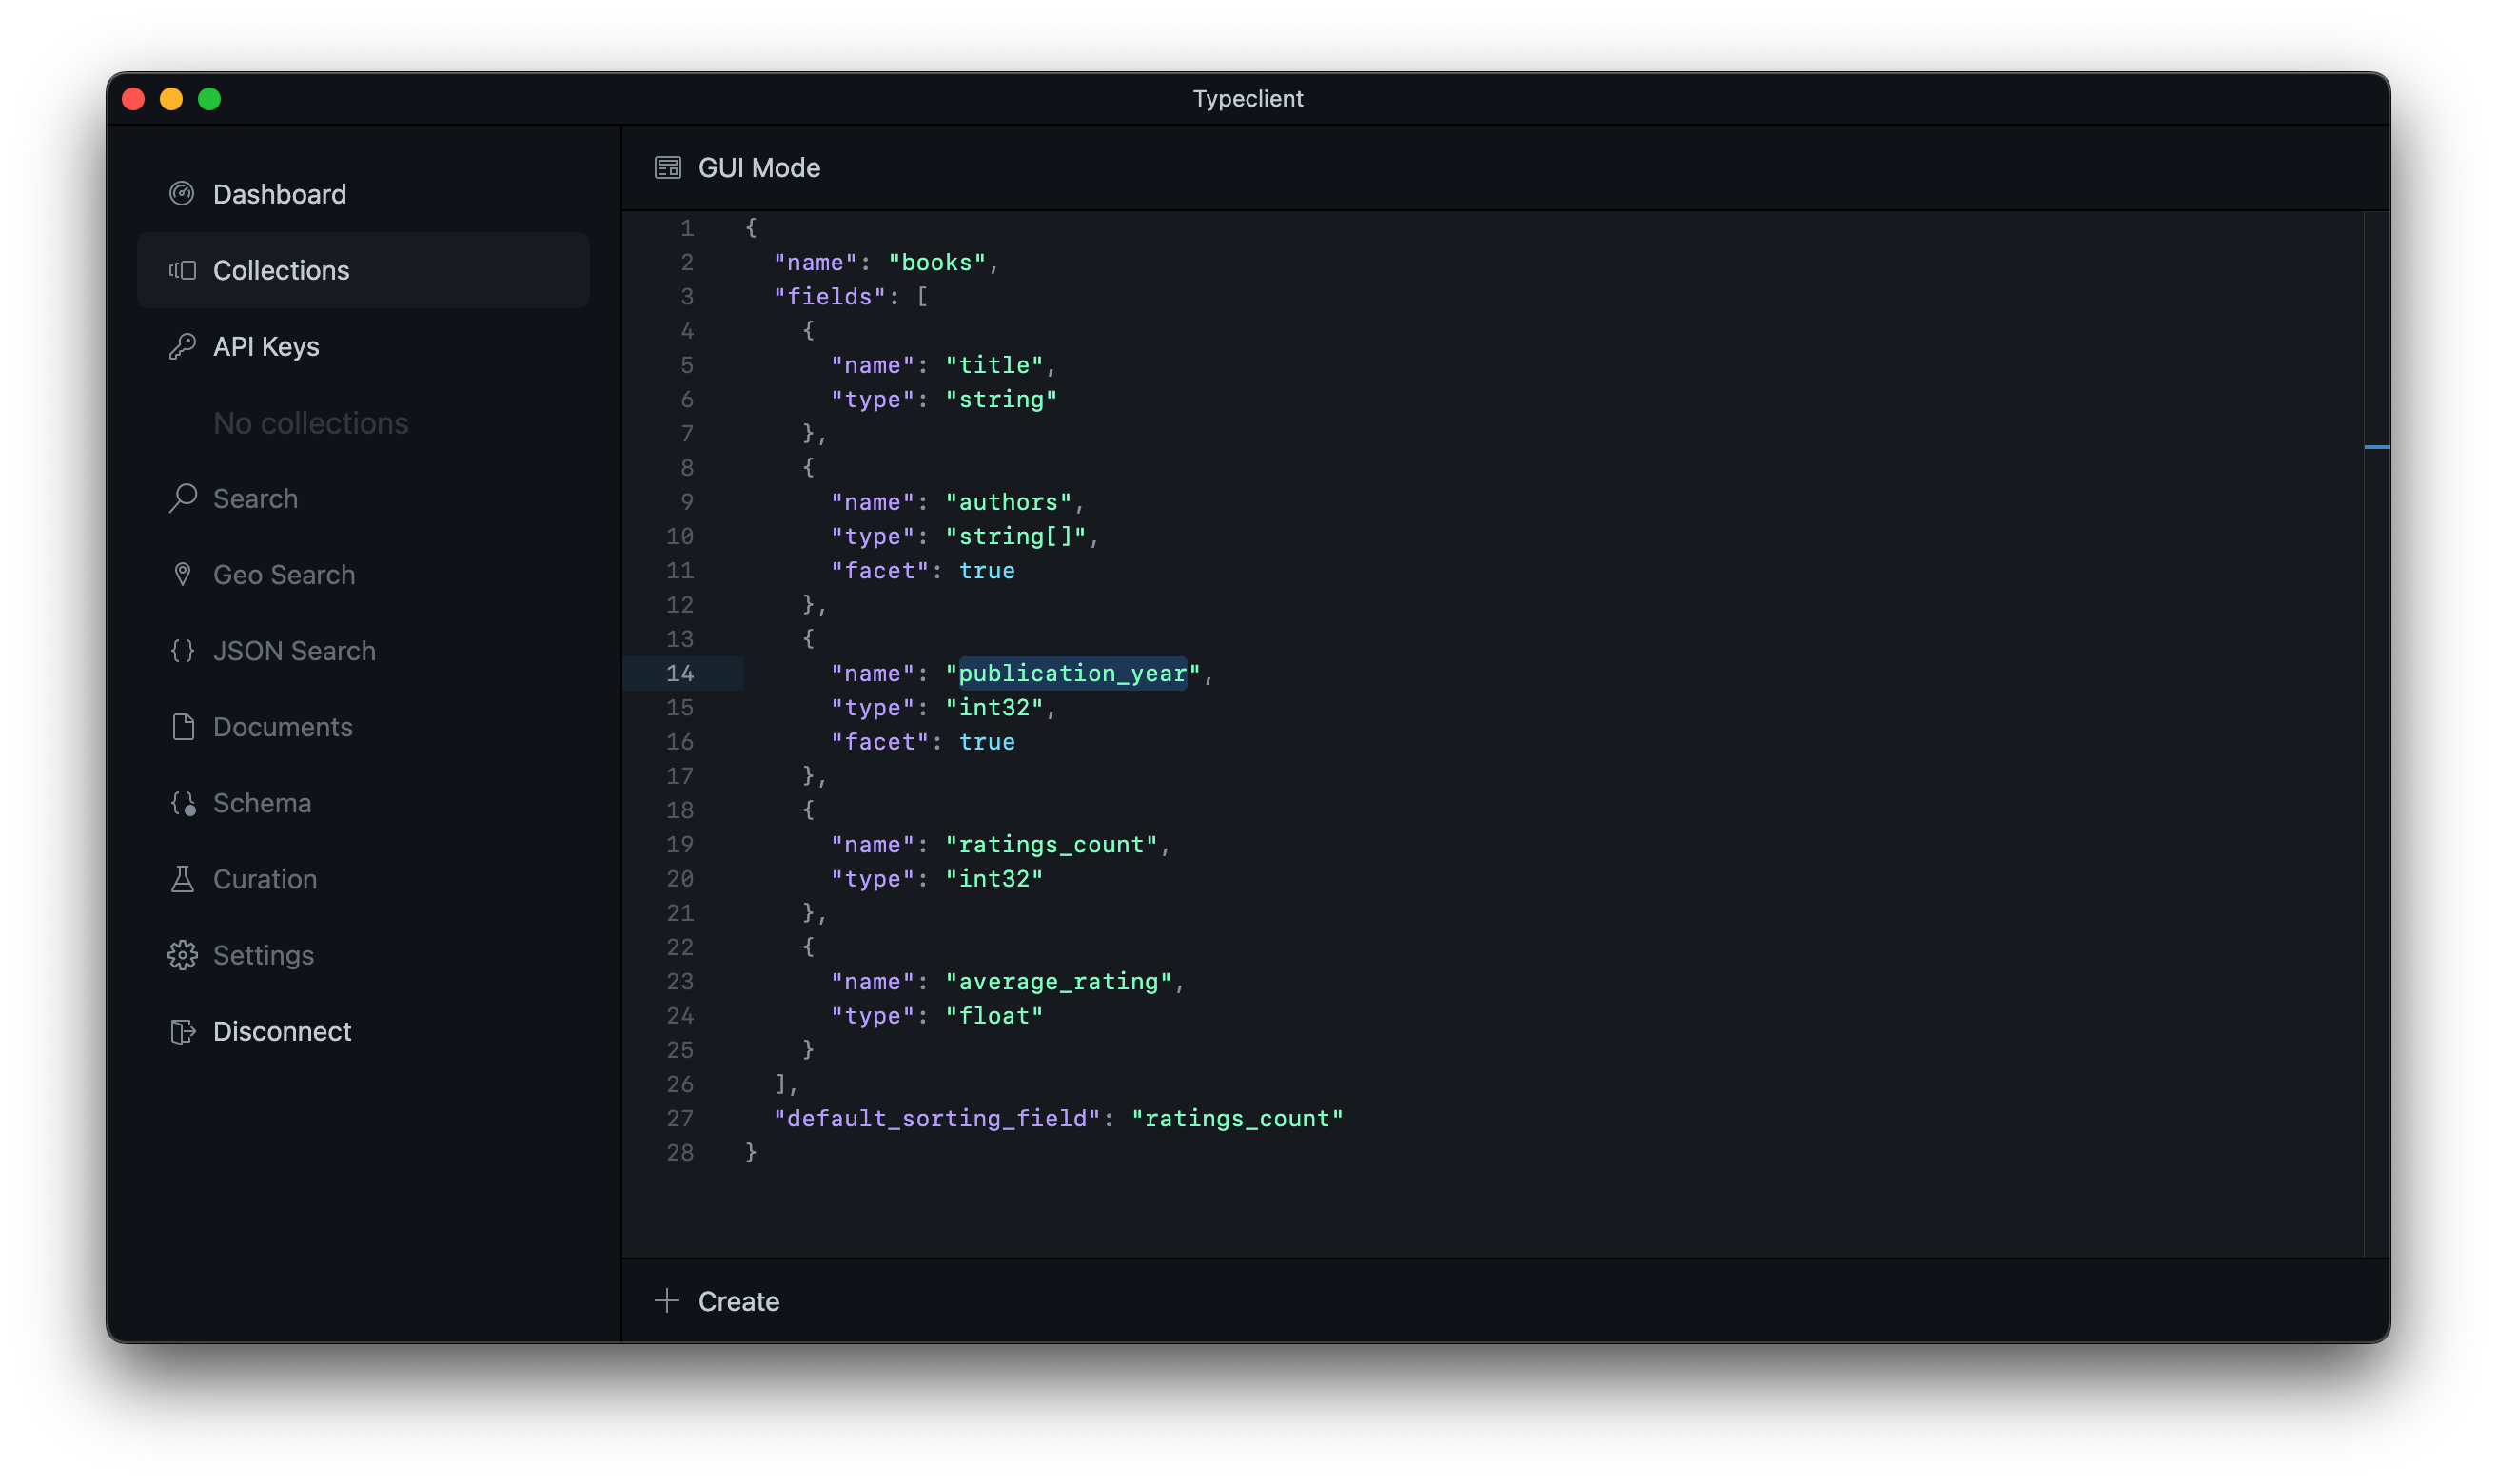Toggle GUI Mode display
Screen dimensions: 2497x1484
[736, 166]
